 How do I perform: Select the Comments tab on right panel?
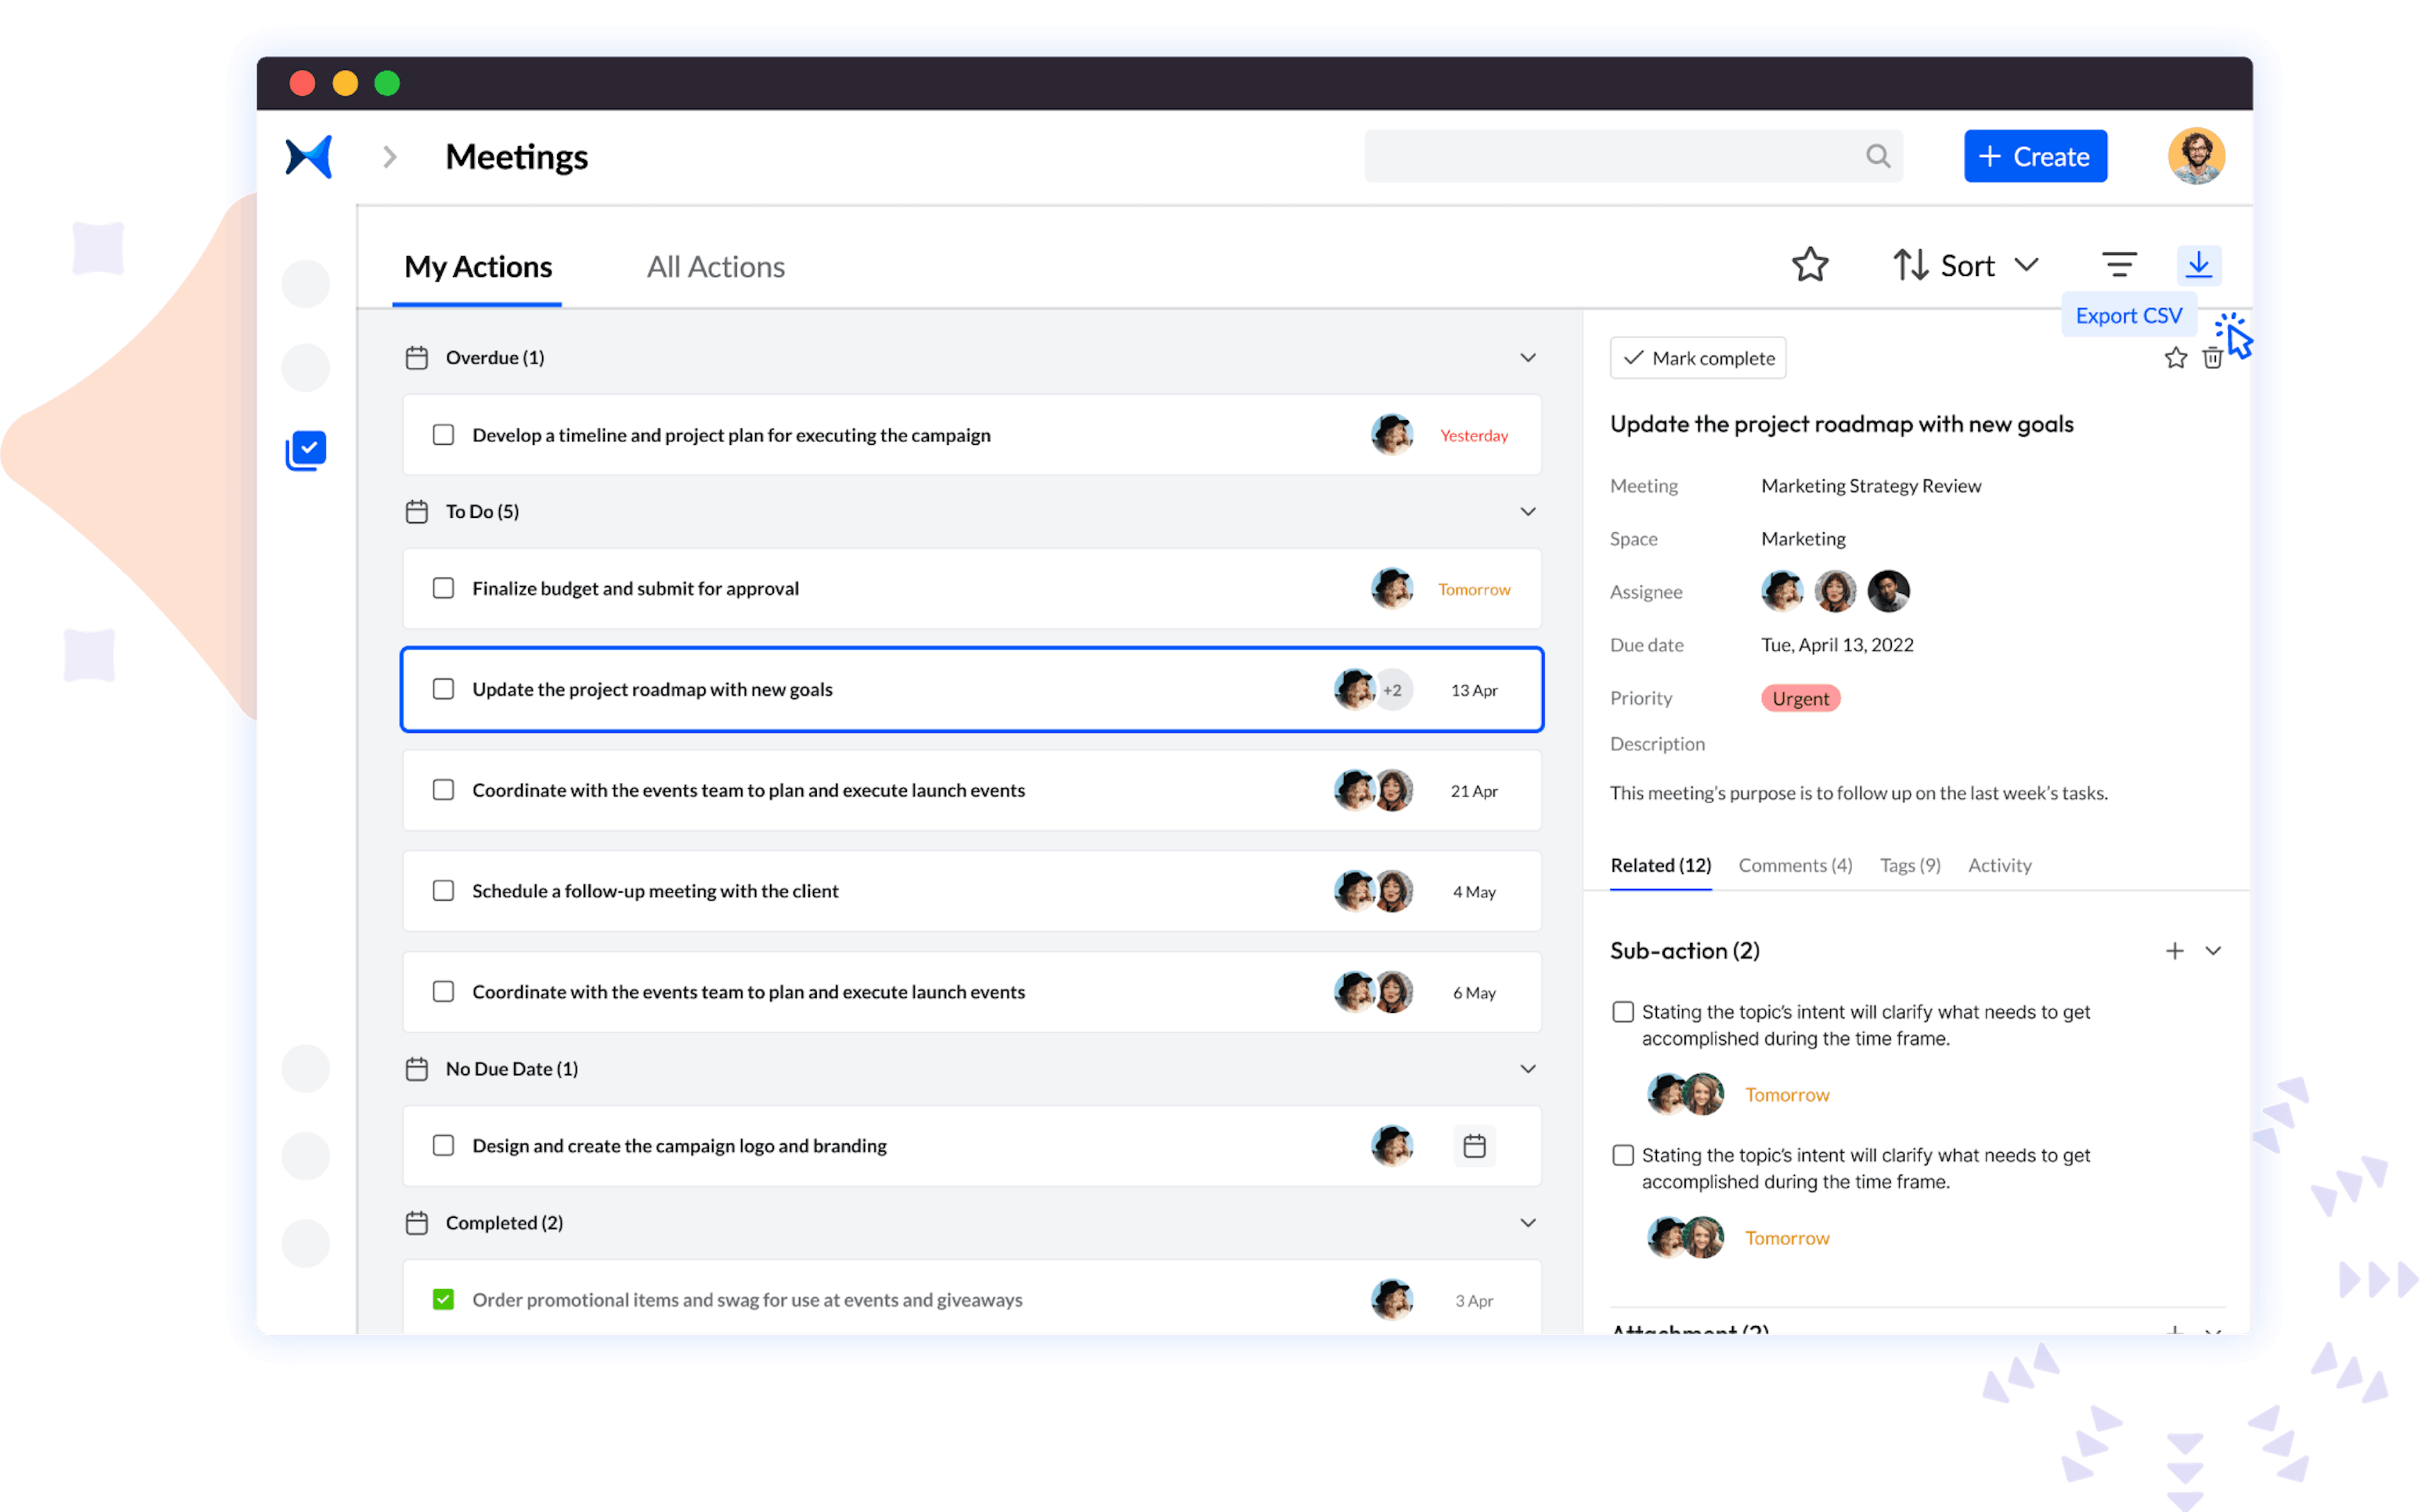(x=1795, y=864)
